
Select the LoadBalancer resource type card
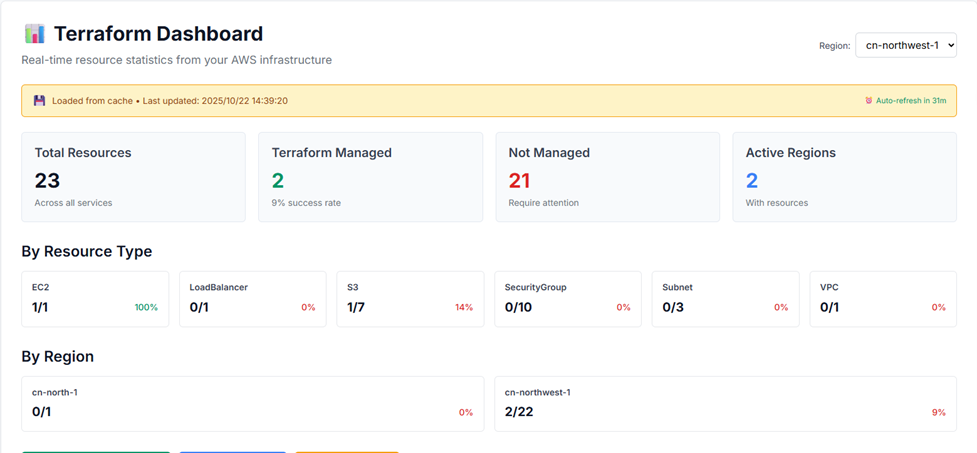coord(252,298)
